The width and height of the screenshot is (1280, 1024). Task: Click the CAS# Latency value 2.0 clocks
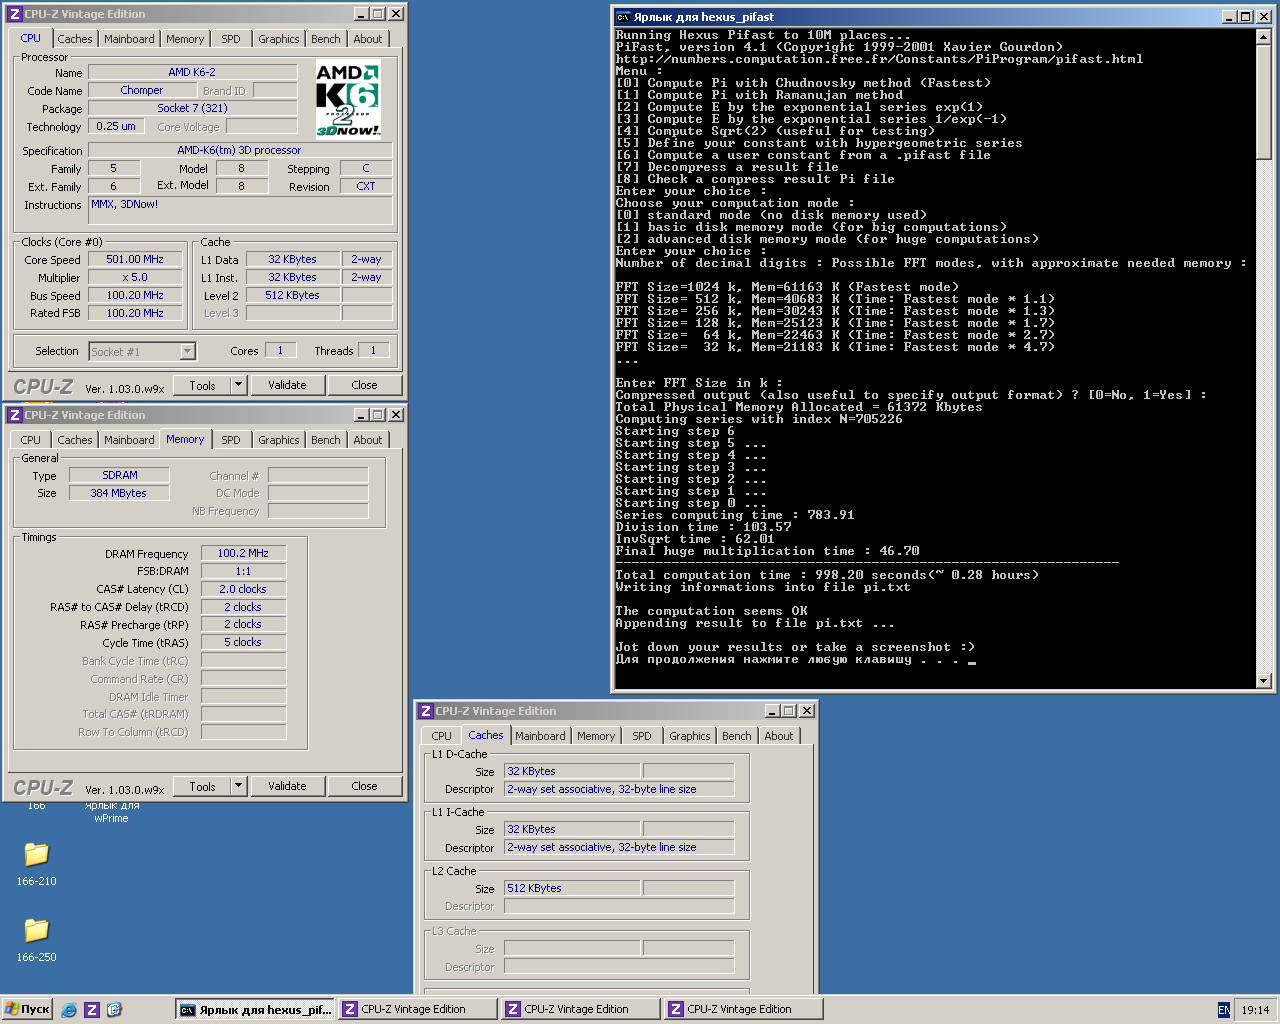pyautogui.click(x=243, y=589)
